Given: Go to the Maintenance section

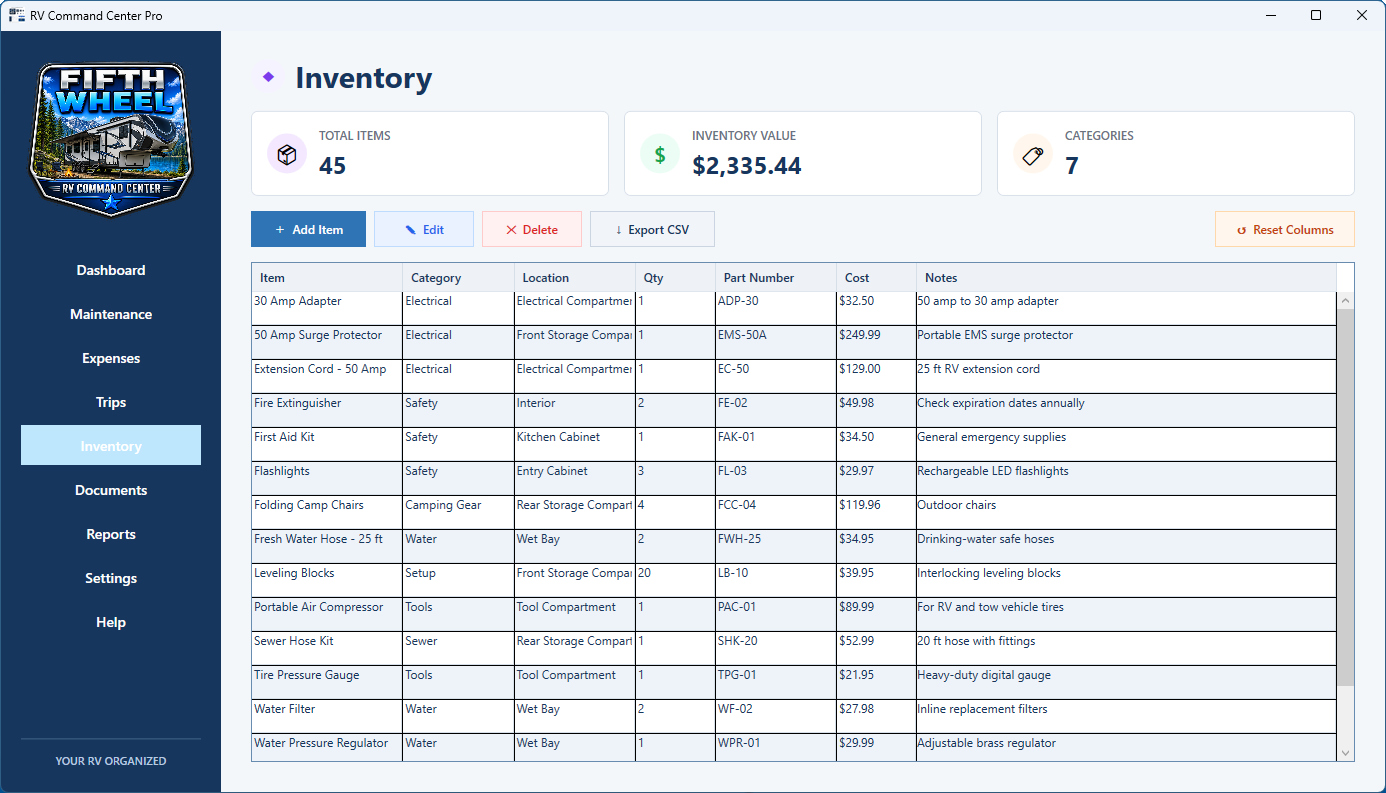Looking at the screenshot, I should pyautogui.click(x=111, y=314).
